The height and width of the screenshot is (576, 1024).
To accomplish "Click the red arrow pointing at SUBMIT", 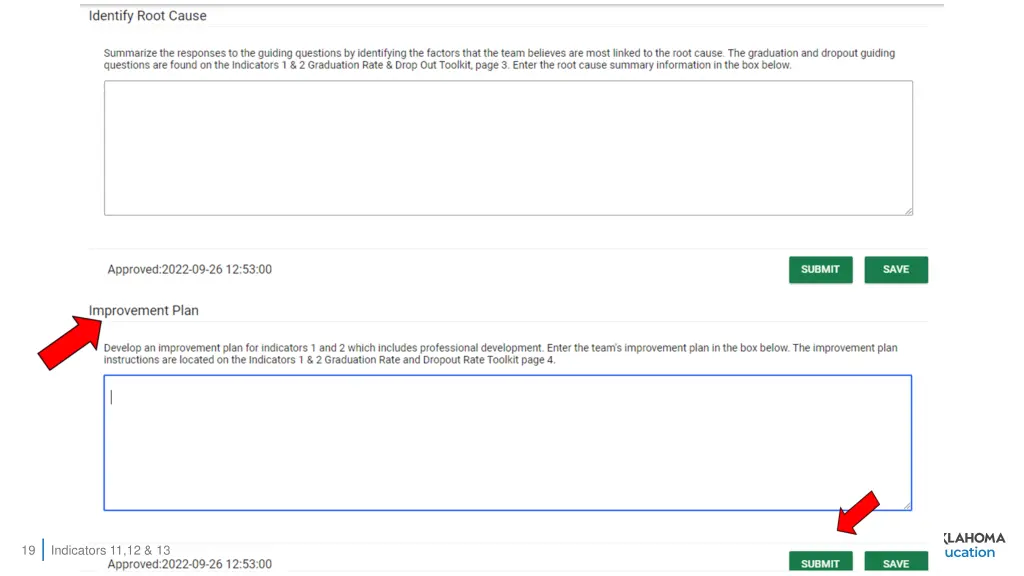I will 858,513.
